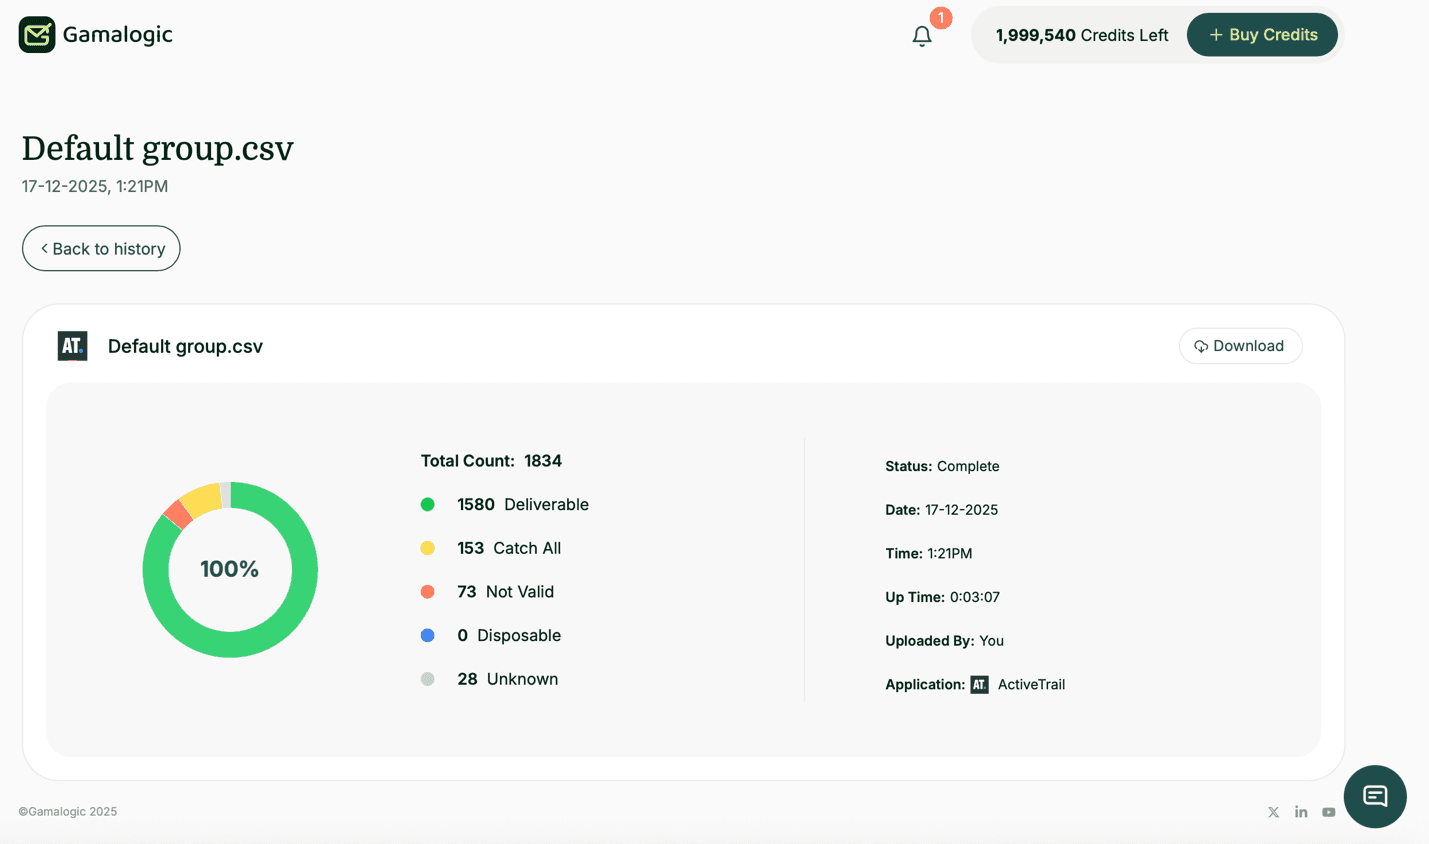This screenshot has width=1429, height=844.
Task: Click the ActiveTrail icon in the Application row
Action: pos(978,684)
